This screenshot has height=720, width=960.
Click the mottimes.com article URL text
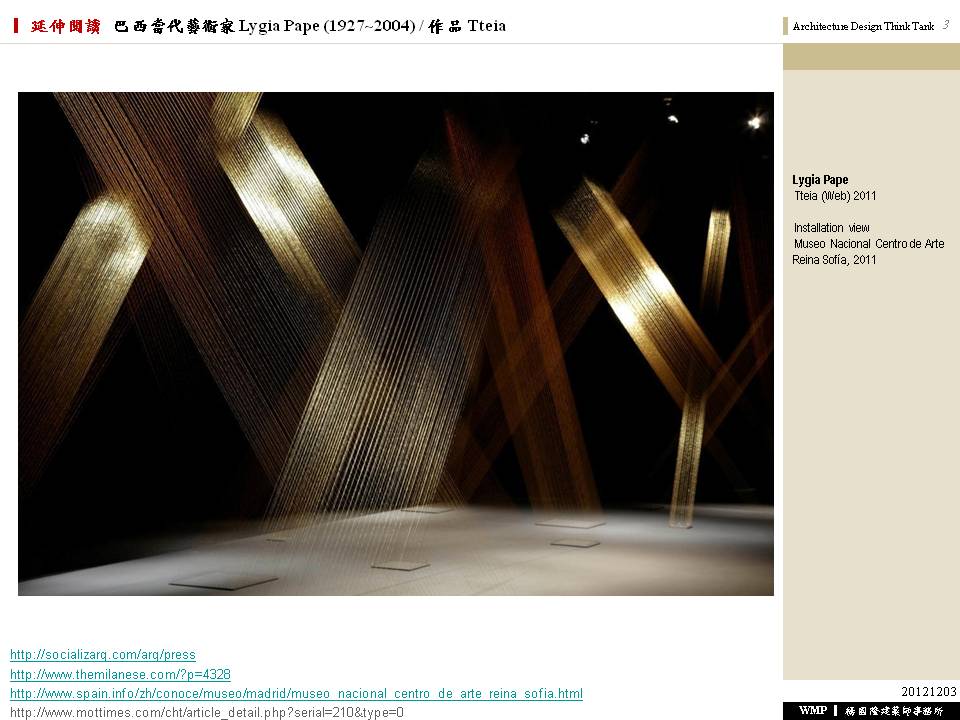pos(207,712)
